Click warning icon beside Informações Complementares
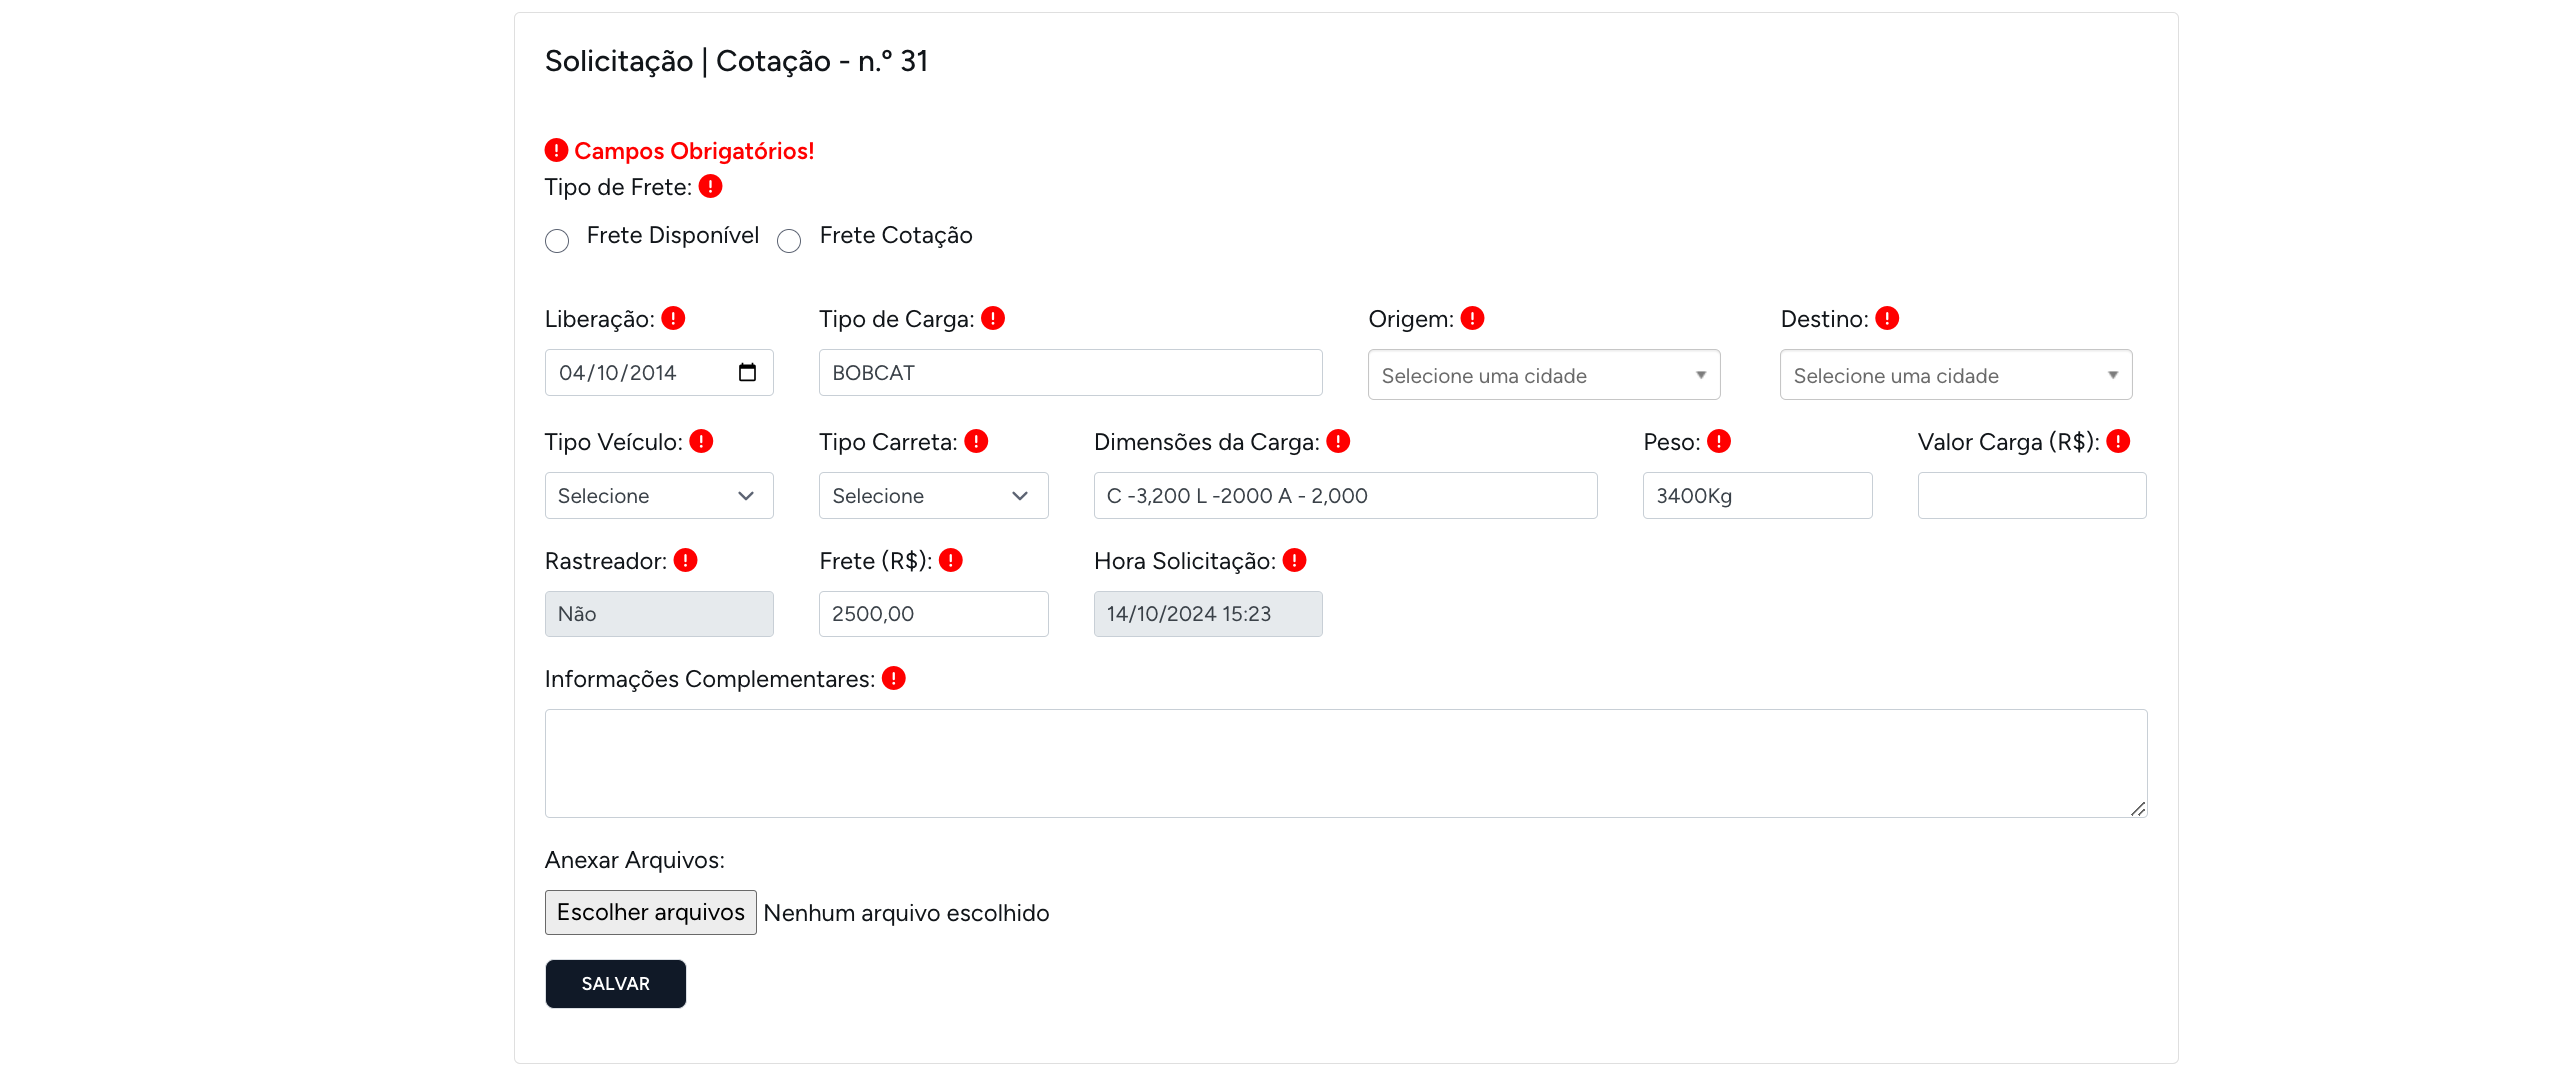 [x=893, y=678]
